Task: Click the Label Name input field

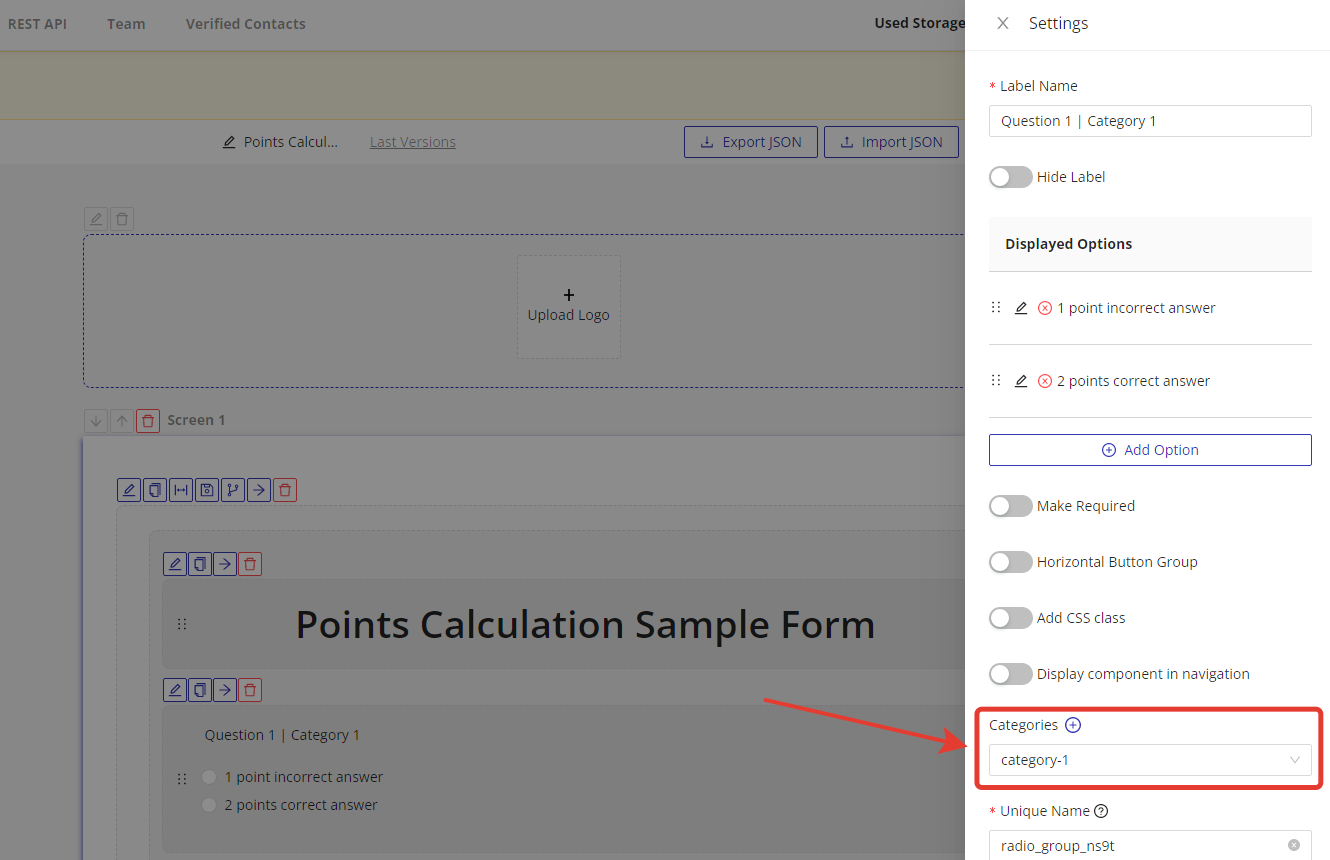Action: pyautogui.click(x=1149, y=121)
